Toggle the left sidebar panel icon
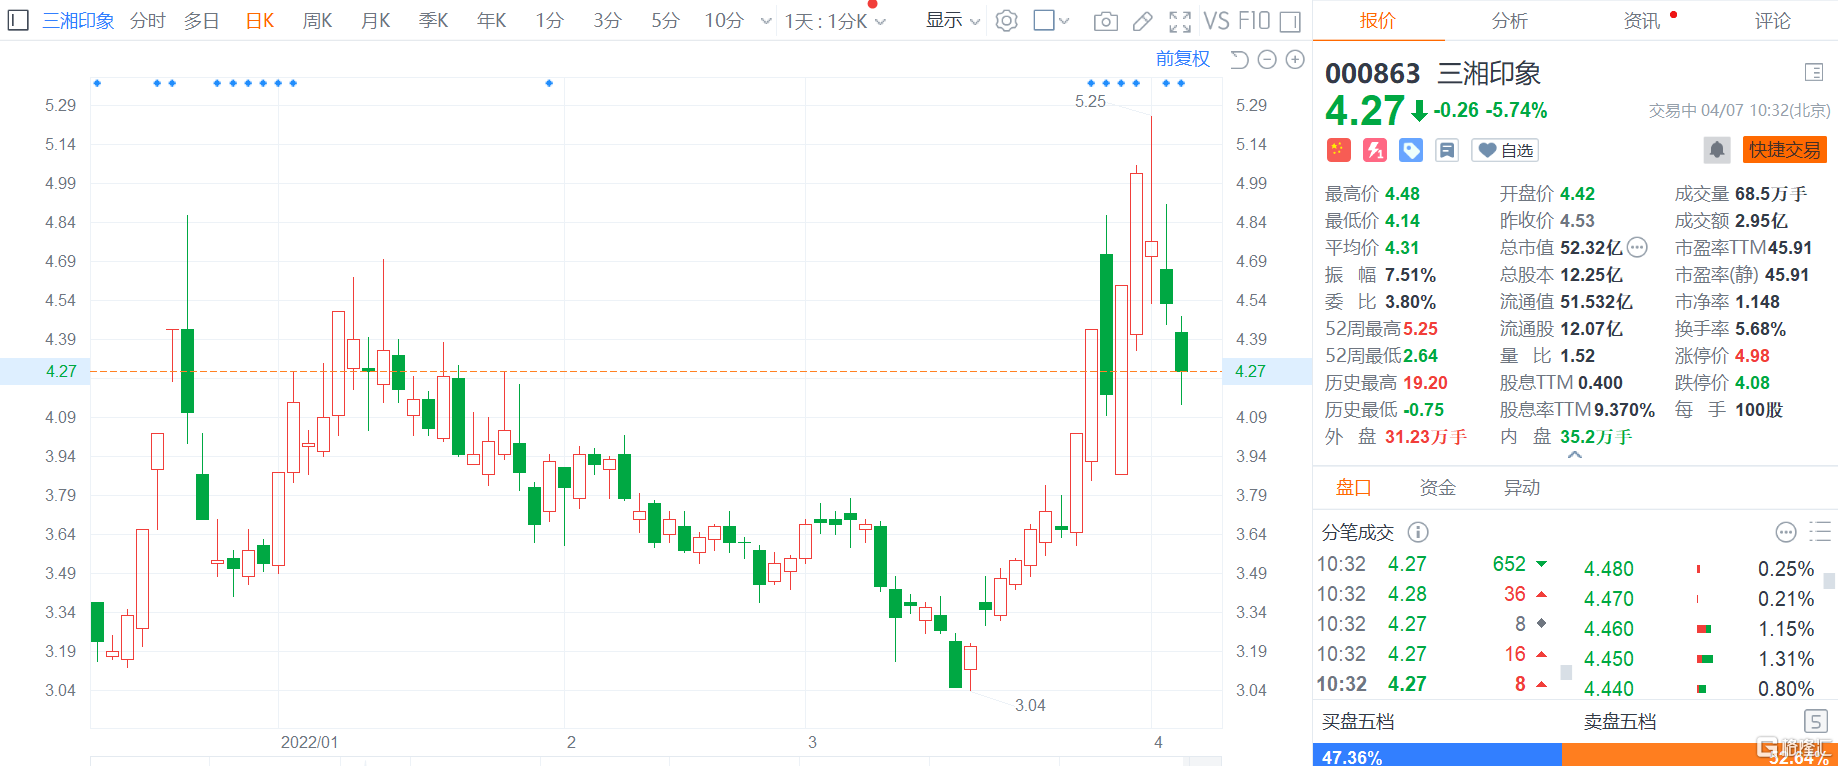 point(18,20)
